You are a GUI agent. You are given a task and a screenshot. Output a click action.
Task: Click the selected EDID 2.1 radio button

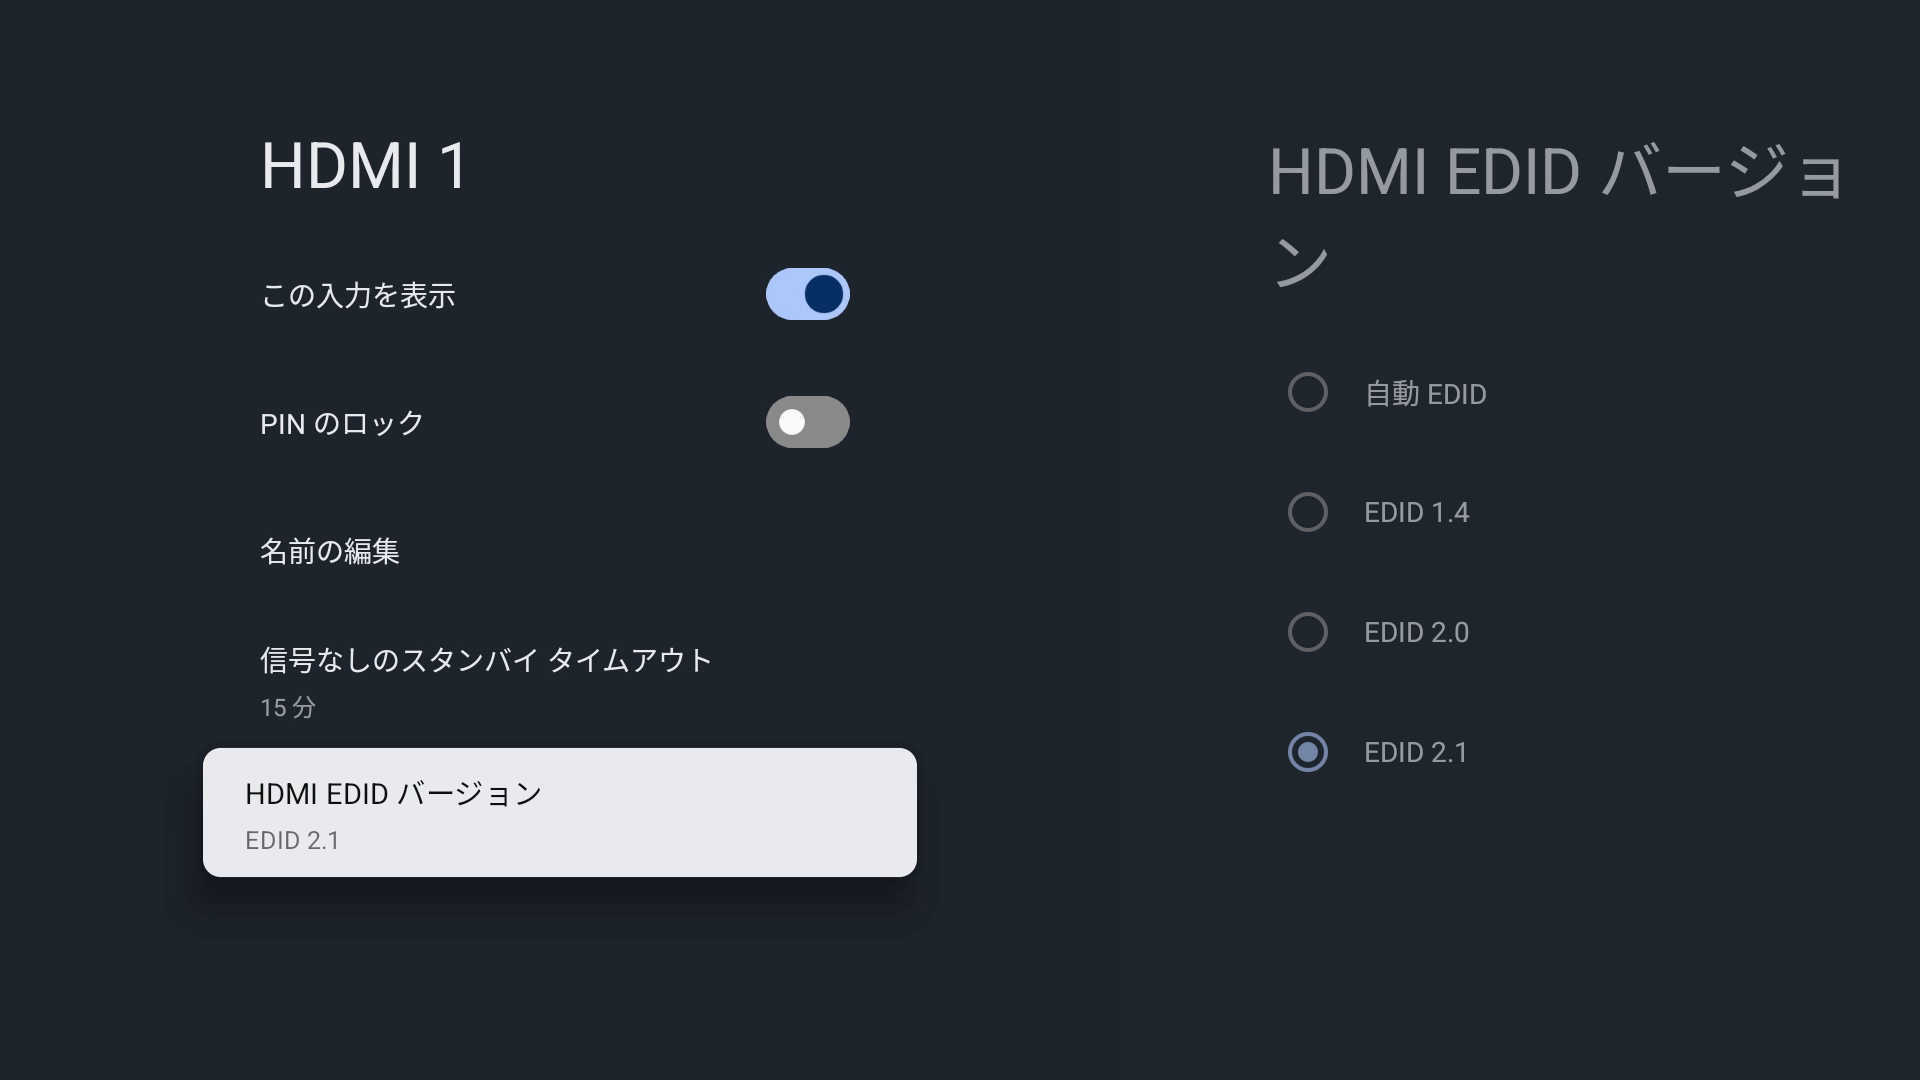click(x=1307, y=752)
